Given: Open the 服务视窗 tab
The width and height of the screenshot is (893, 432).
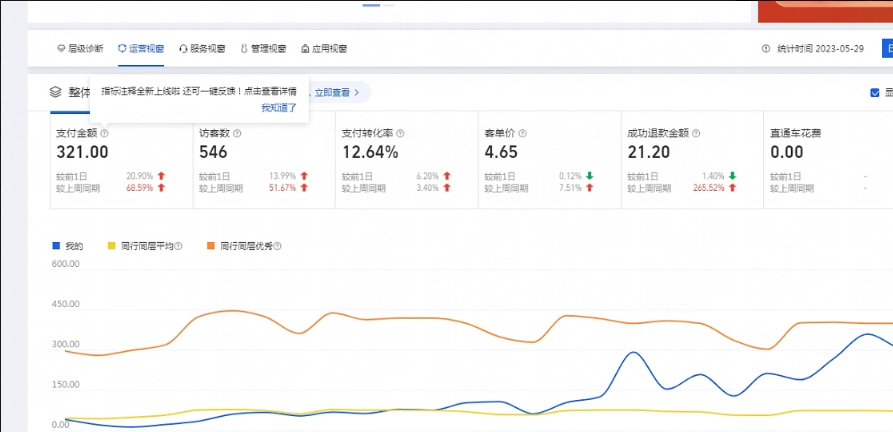Looking at the screenshot, I should click(x=202, y=48).
